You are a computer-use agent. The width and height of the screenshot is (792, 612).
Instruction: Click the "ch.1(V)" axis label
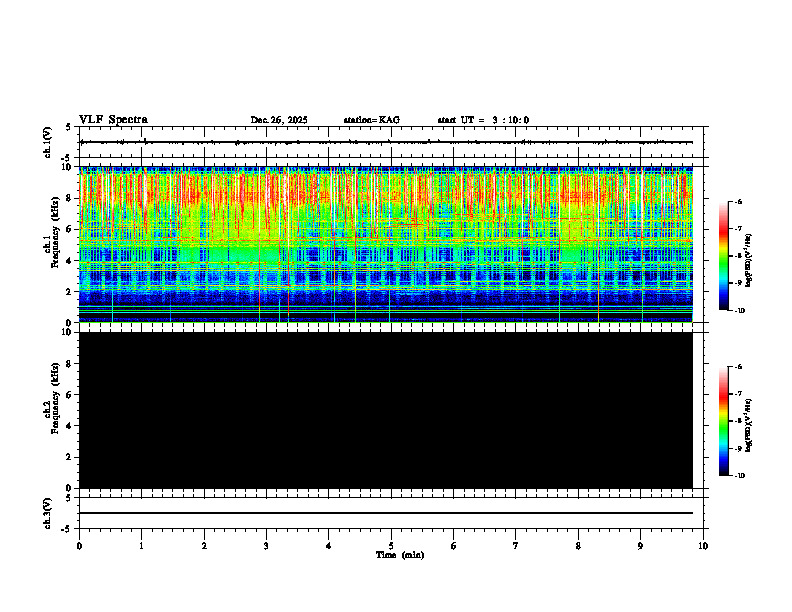point(48,142)
